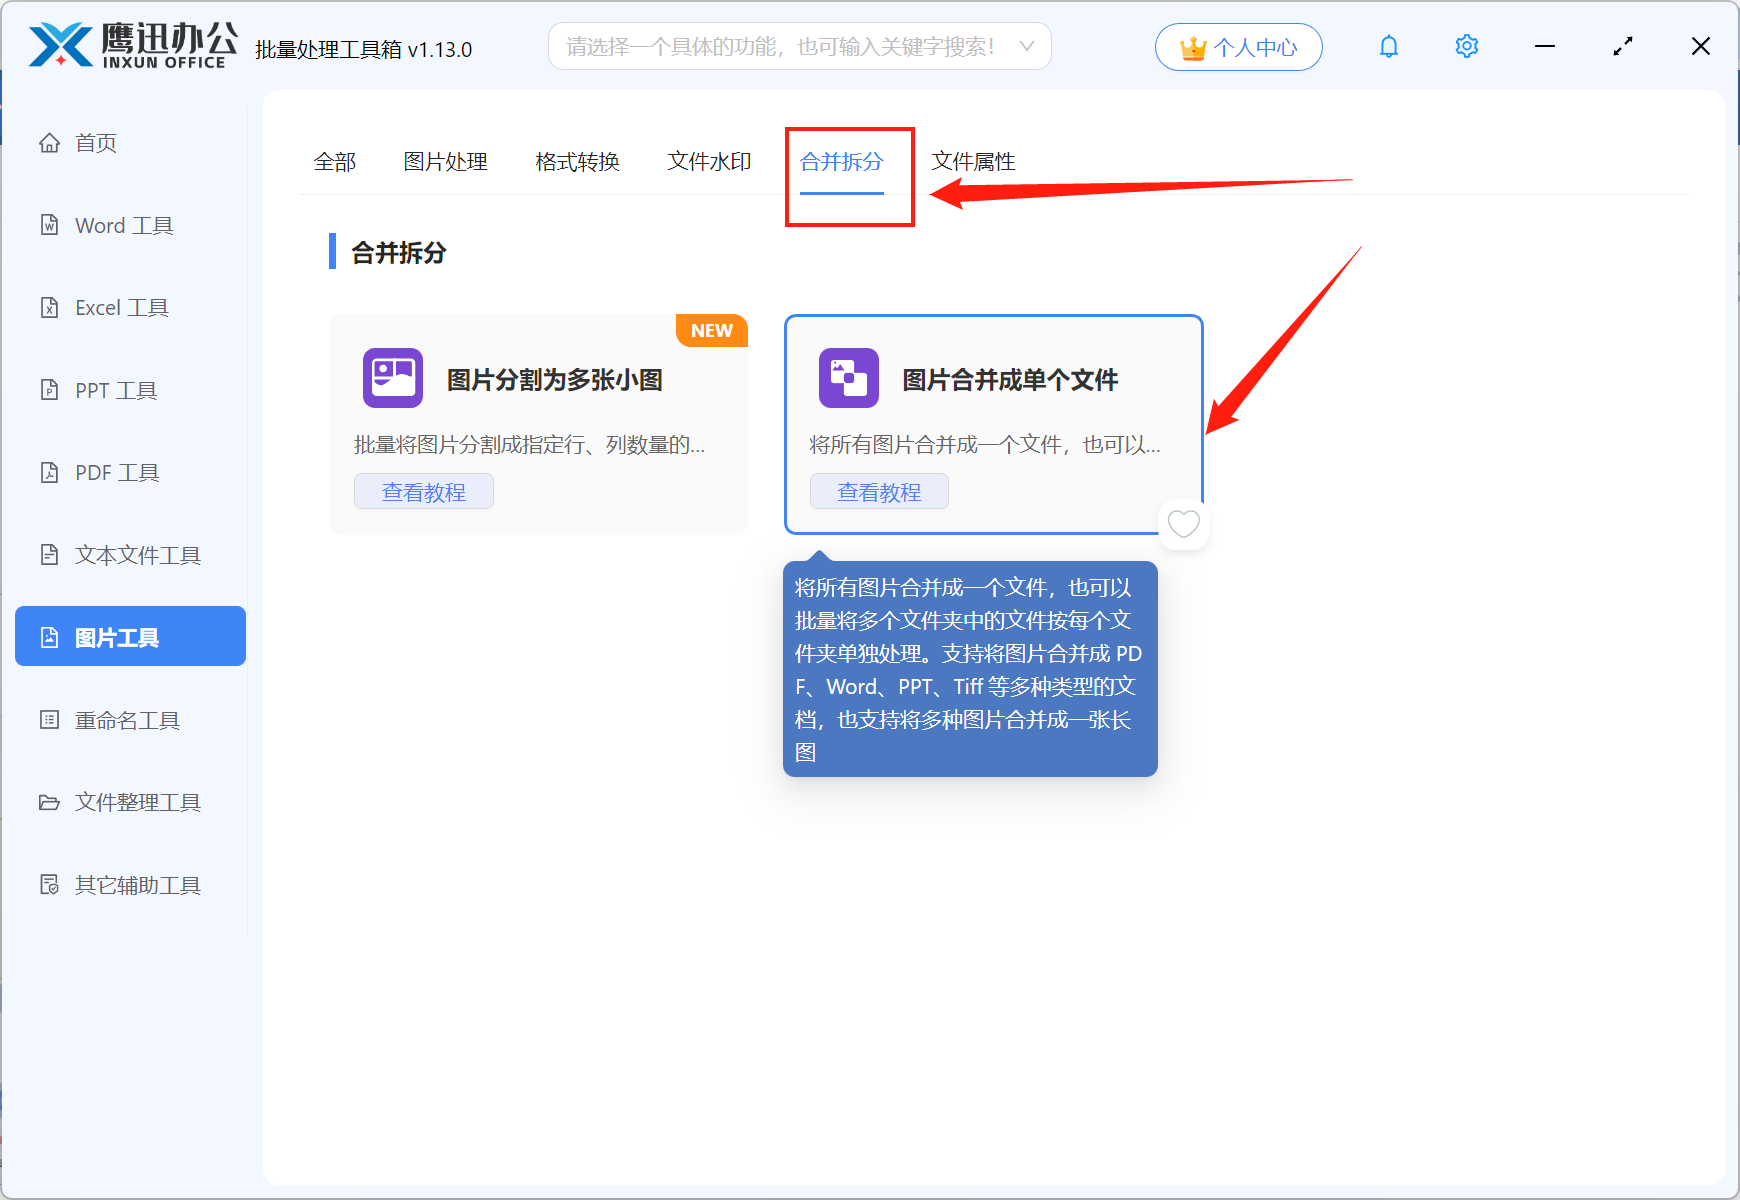Return to 首页 from the sidebar
This screenshot has width=1740, height=1200.
96,142
